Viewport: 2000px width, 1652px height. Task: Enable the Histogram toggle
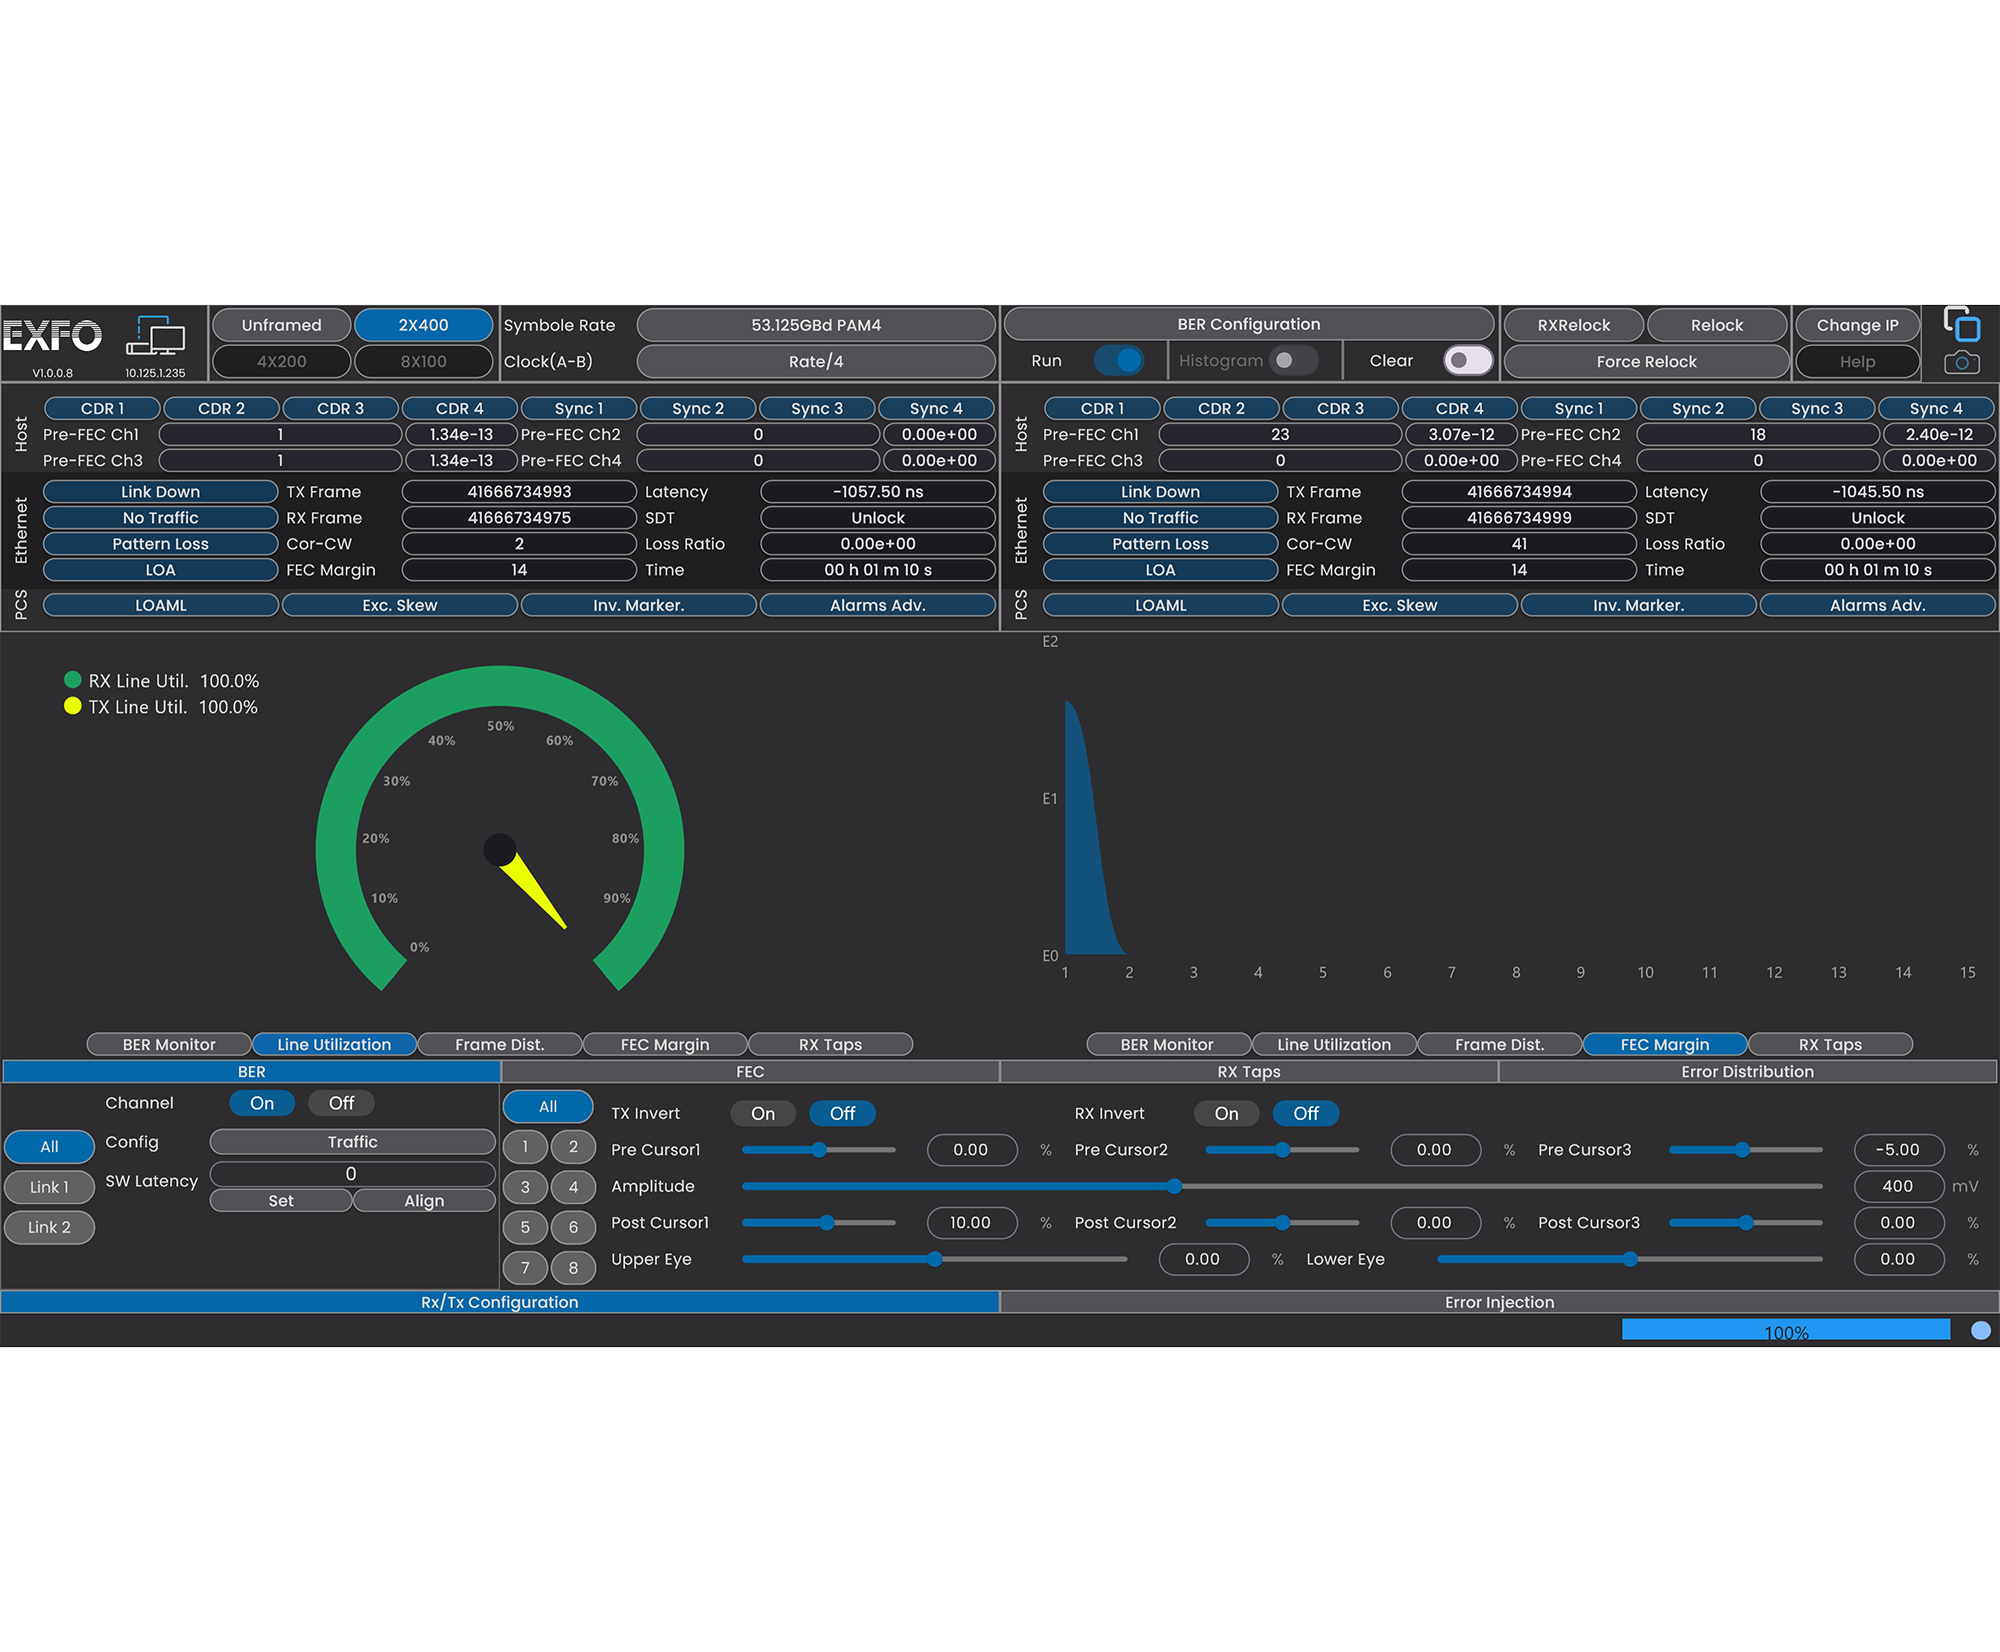coord(1292,360)
